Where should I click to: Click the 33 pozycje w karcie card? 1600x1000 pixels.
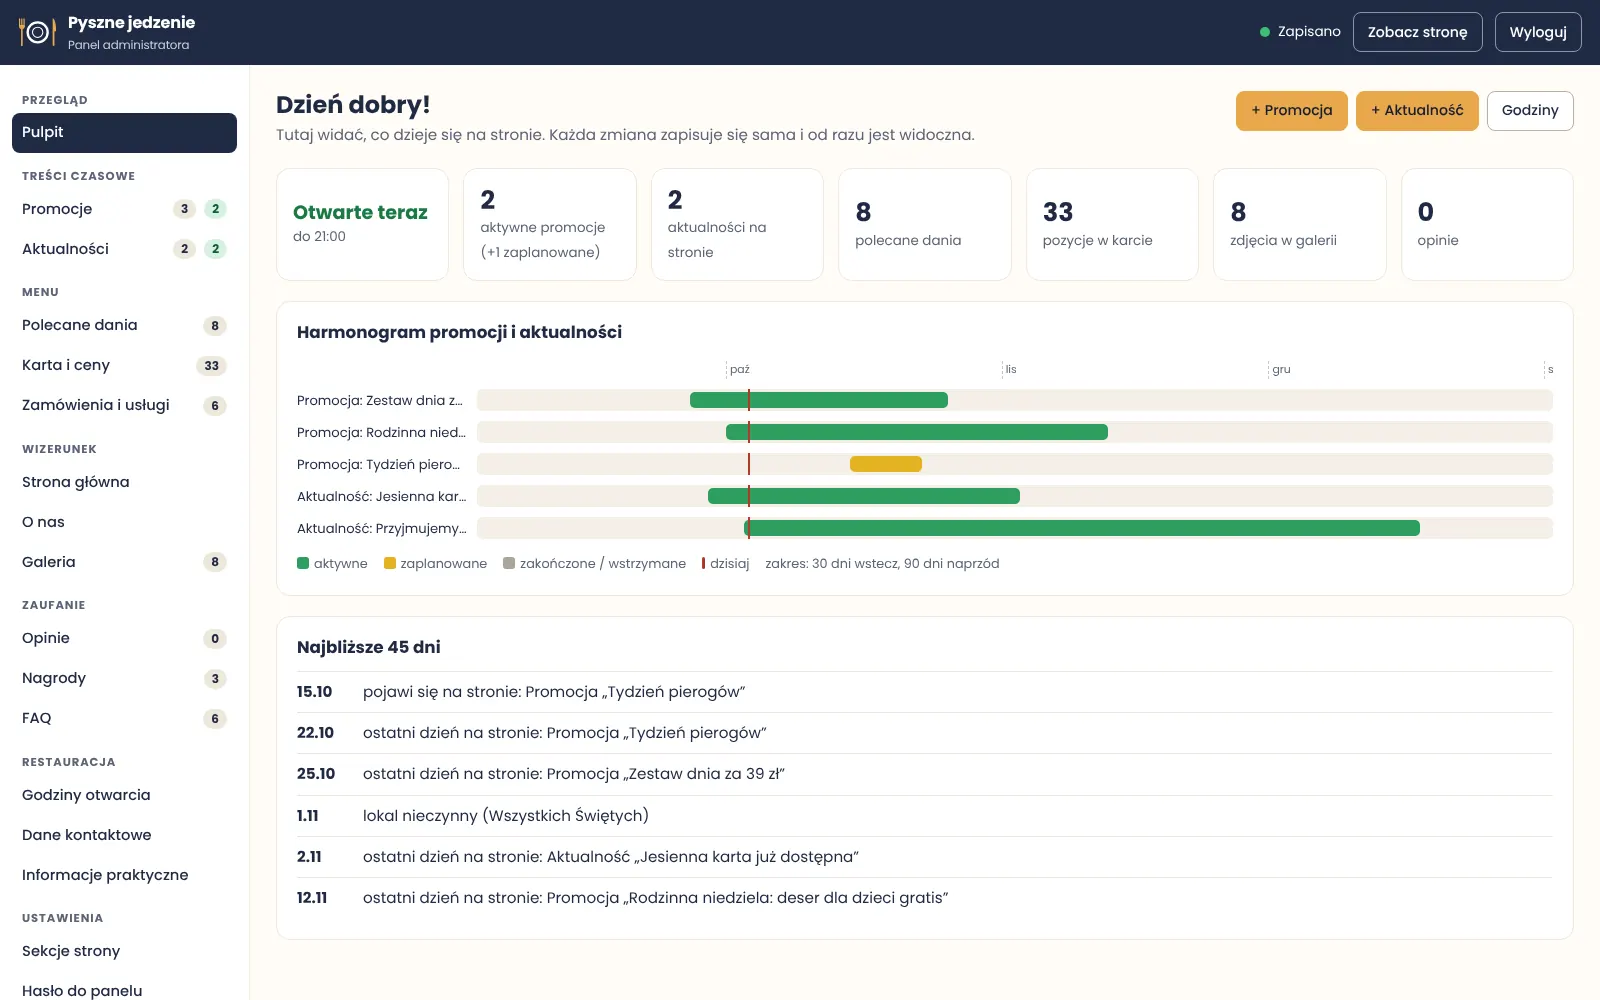tap(1112, 224)
